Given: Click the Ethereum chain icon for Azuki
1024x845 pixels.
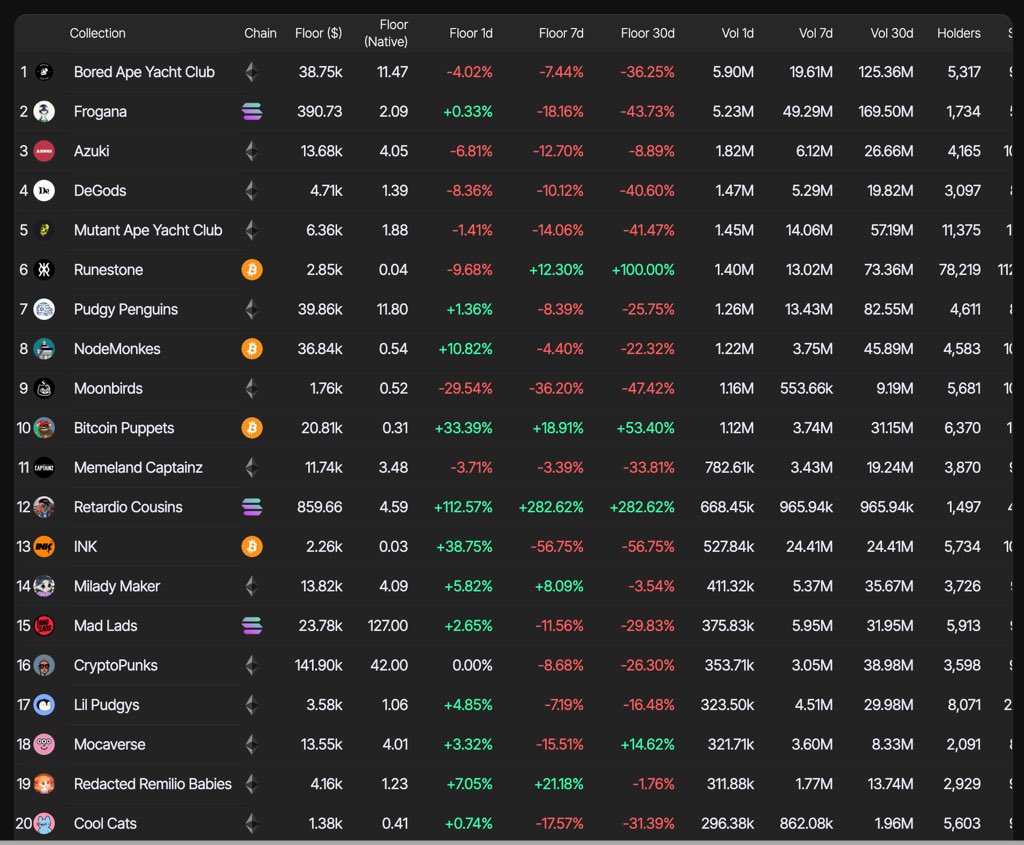Looking at the screenshot, I should [x=251, y=151].
